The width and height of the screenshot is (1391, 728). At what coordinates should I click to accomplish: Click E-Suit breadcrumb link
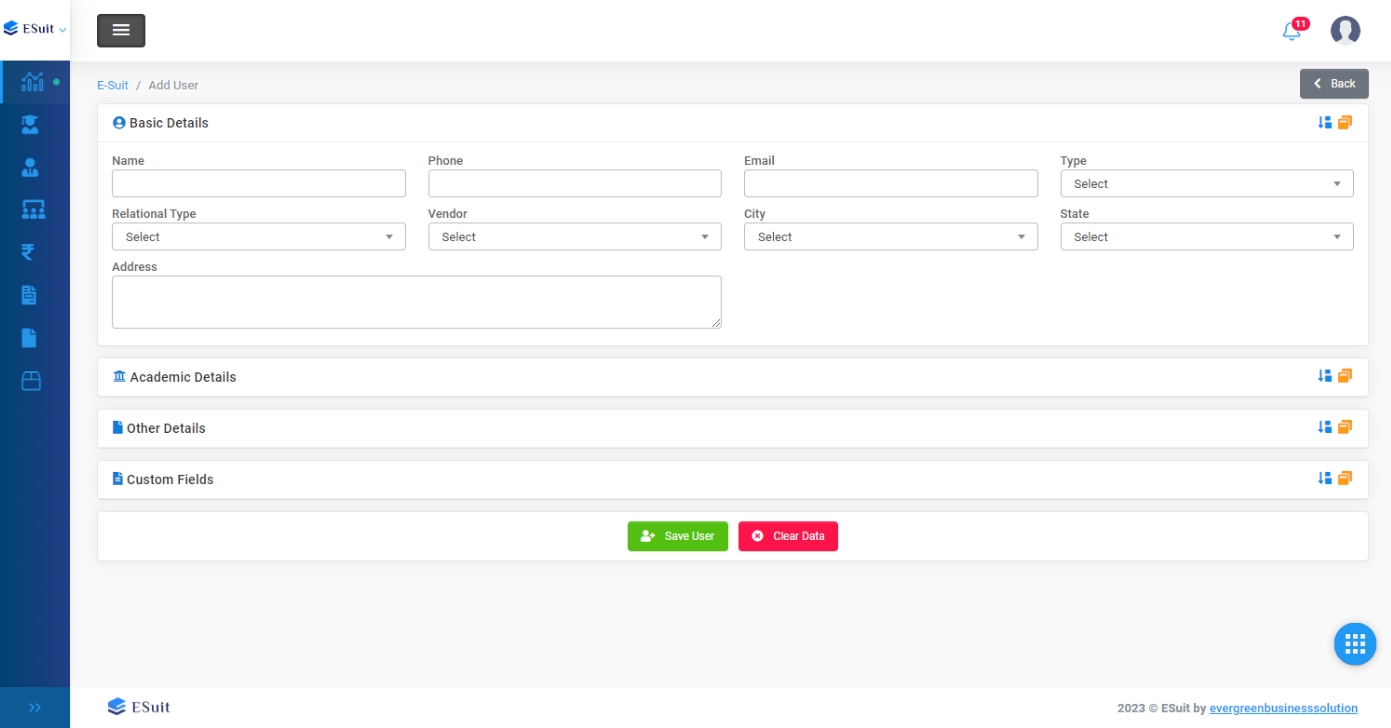pos(112,85)
